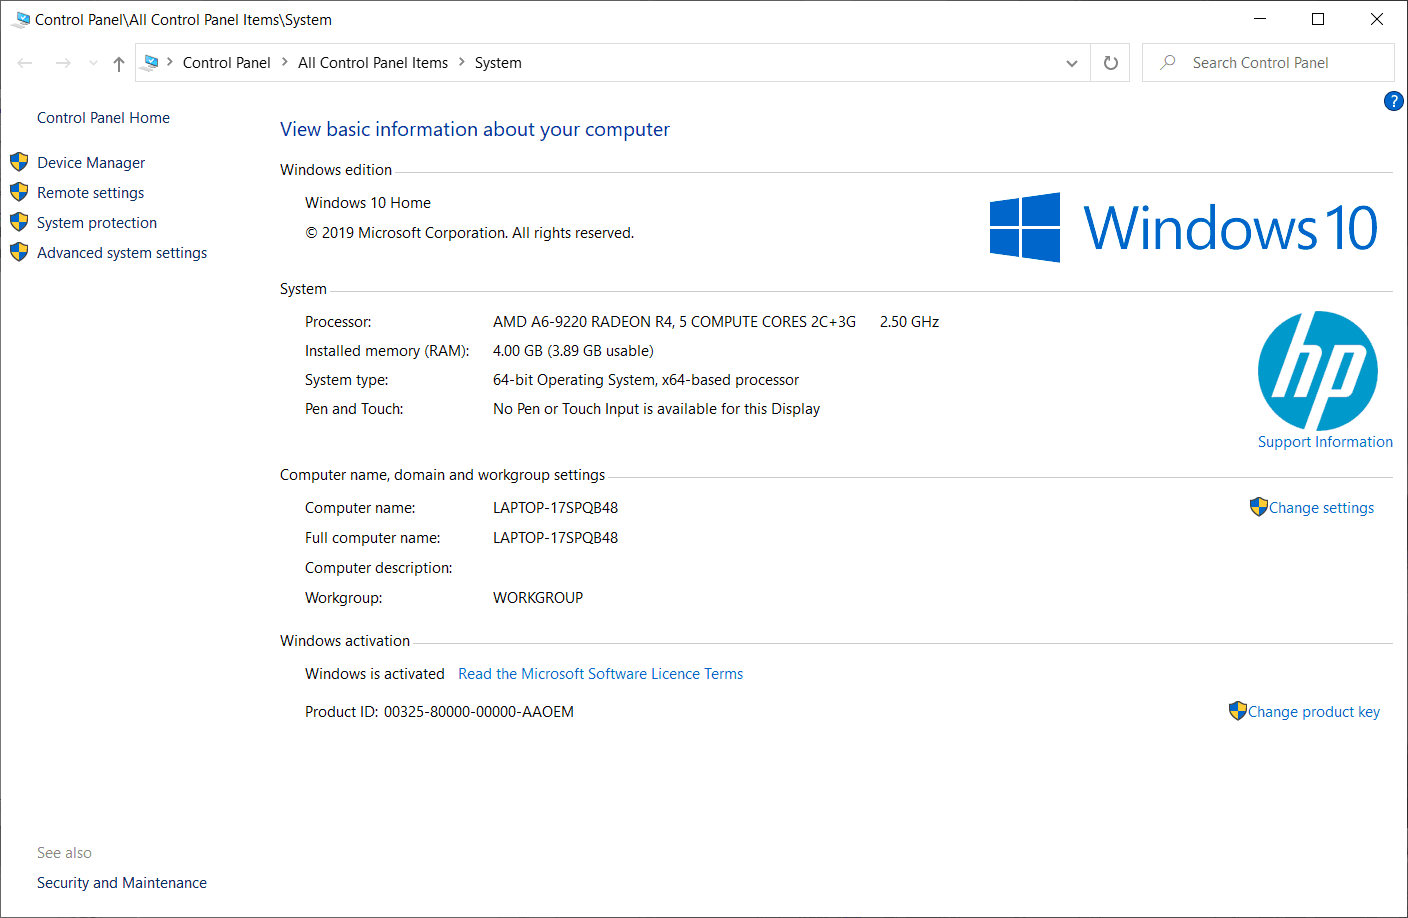Read the Microsoft Software Licence Terms
The image size is (1408, 918).
tap(600, 674)
